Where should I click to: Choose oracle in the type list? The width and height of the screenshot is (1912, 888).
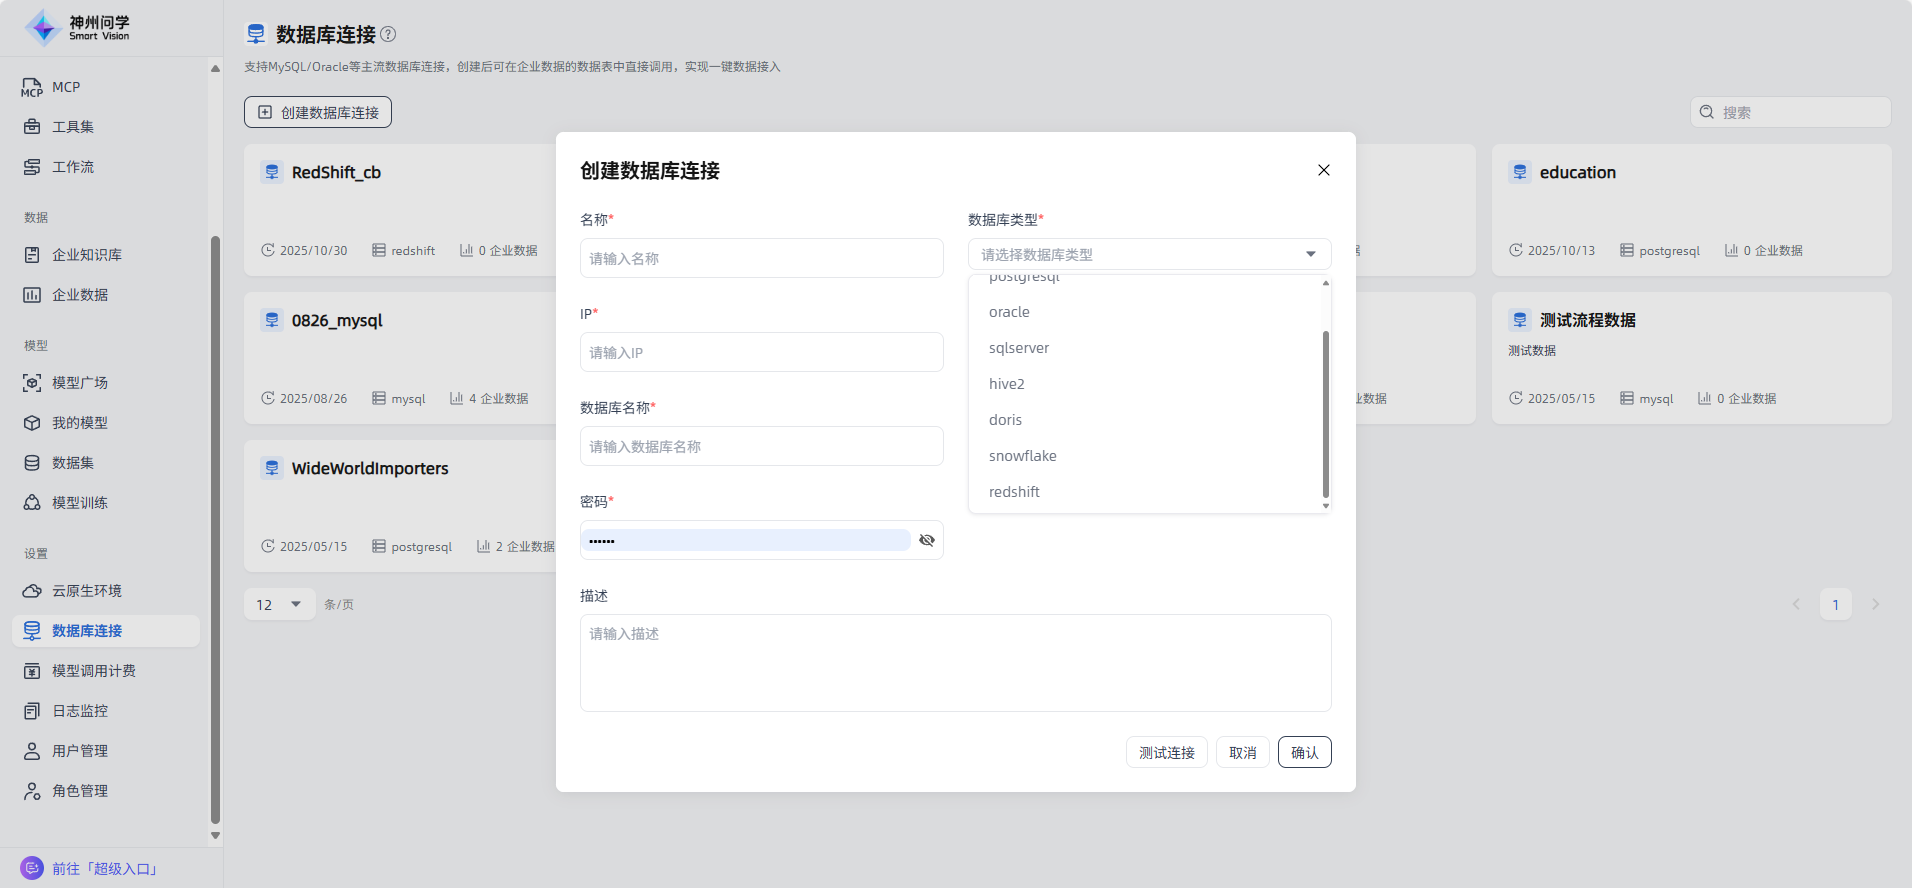tap(1009, 312)
